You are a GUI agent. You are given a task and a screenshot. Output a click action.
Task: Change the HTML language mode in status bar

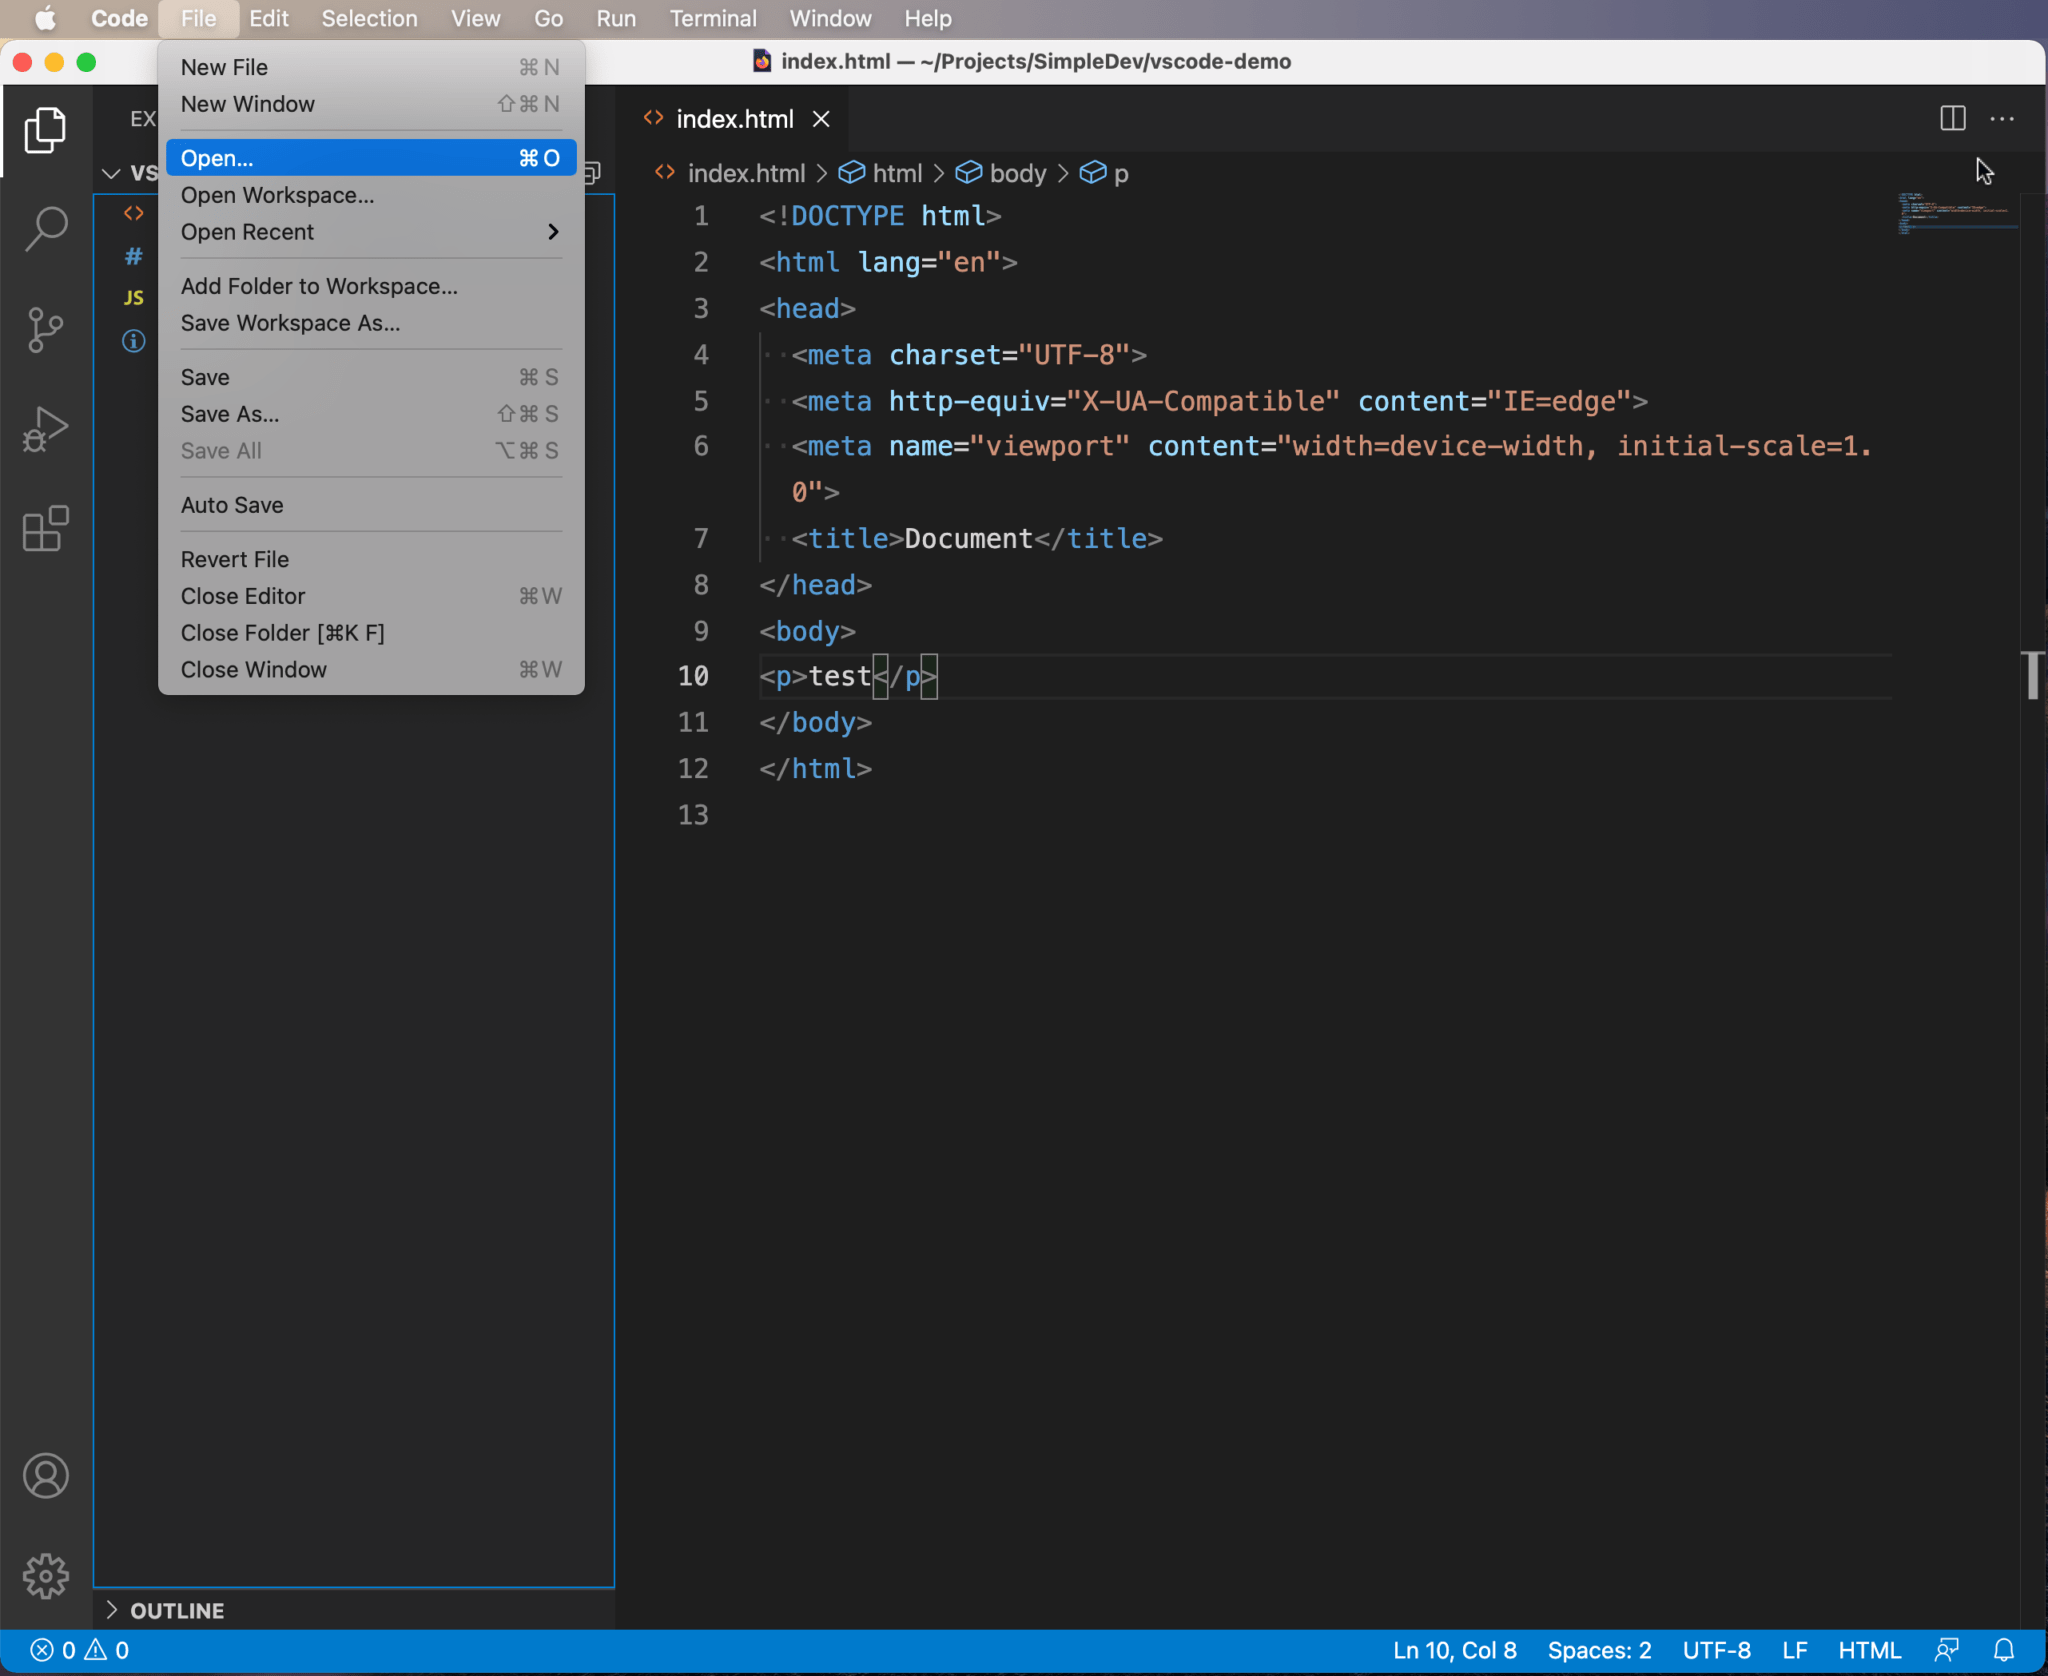[x=1870, y=1651]
